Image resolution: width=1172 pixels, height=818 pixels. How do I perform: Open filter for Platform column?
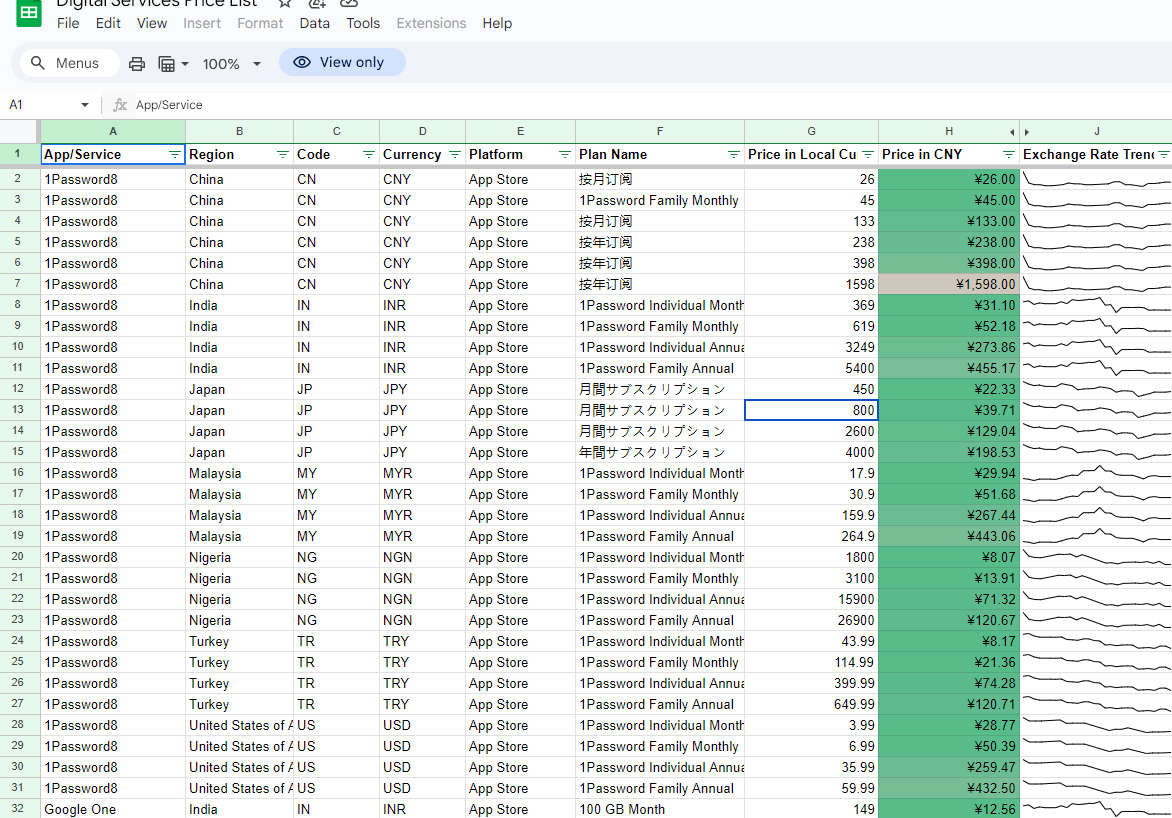click(564, 154)
